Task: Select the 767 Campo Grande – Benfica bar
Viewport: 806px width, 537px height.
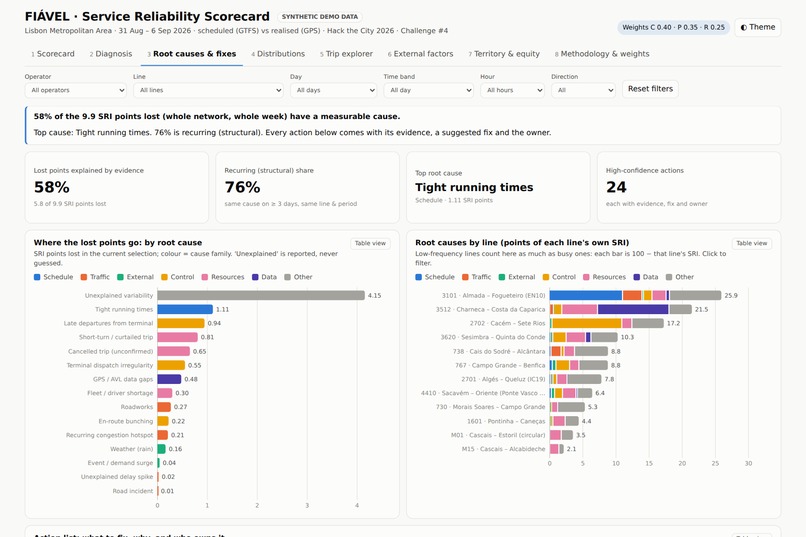Action: click(x=579, y=365)
